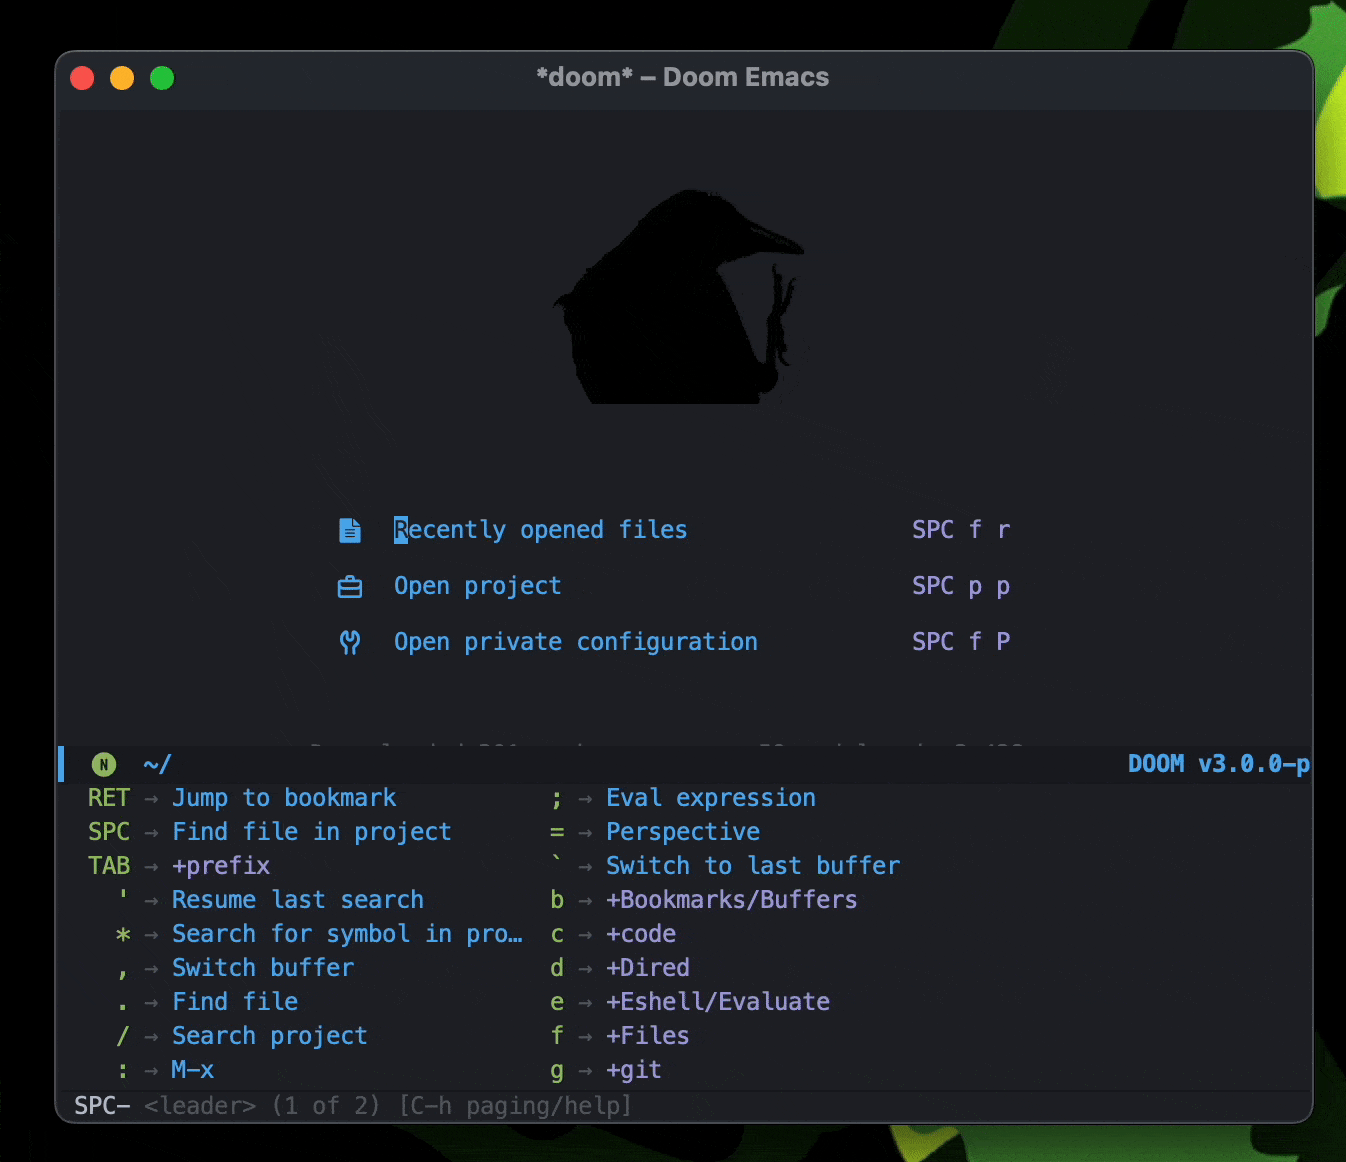This screenshot has height=1162, width=1346.
Task: Click the wrench icon beside Open private configuration
Action: [x=350, y=642]
